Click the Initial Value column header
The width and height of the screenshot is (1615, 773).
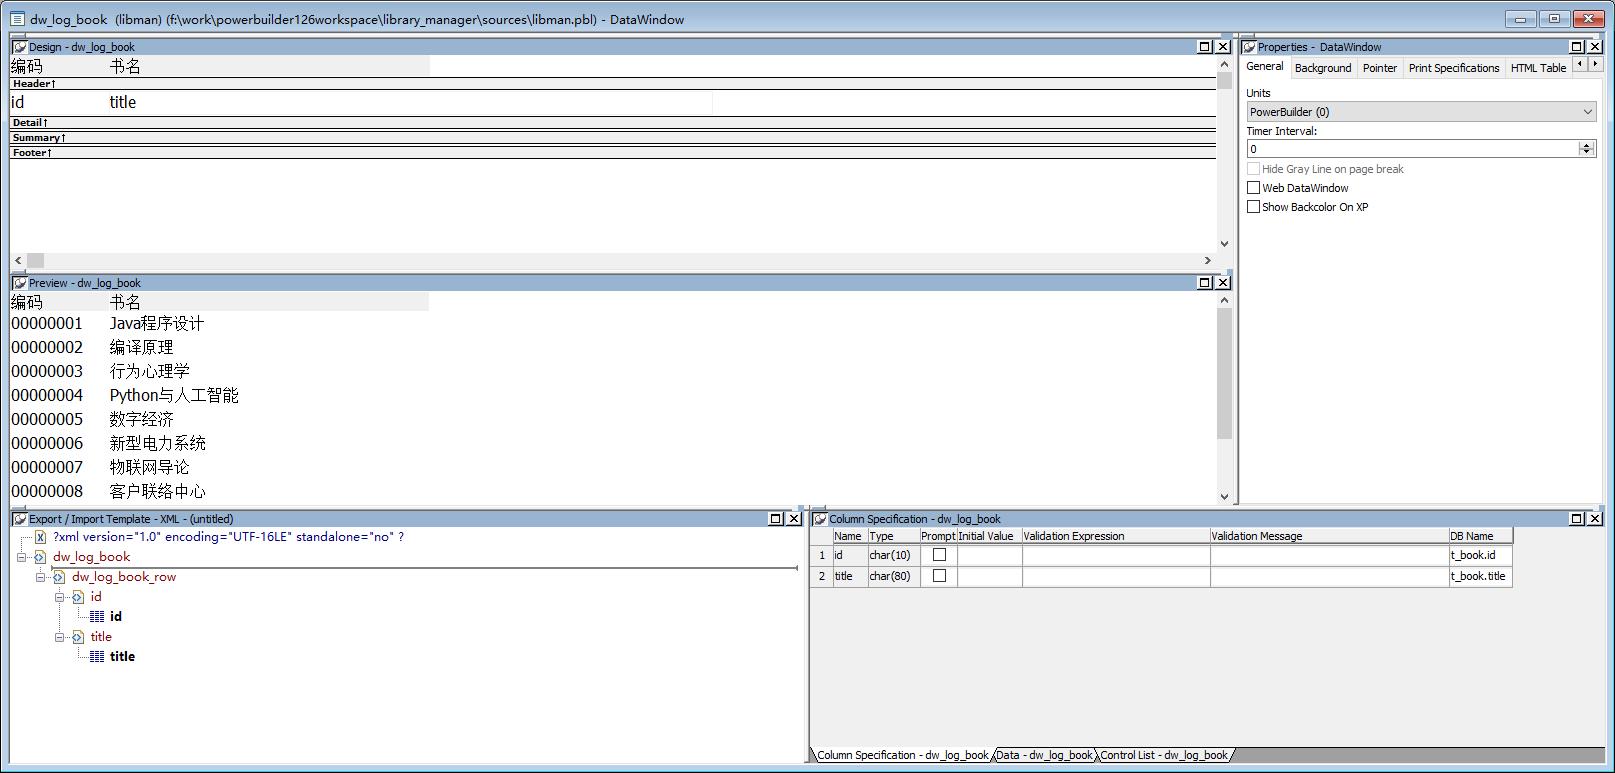989,536
